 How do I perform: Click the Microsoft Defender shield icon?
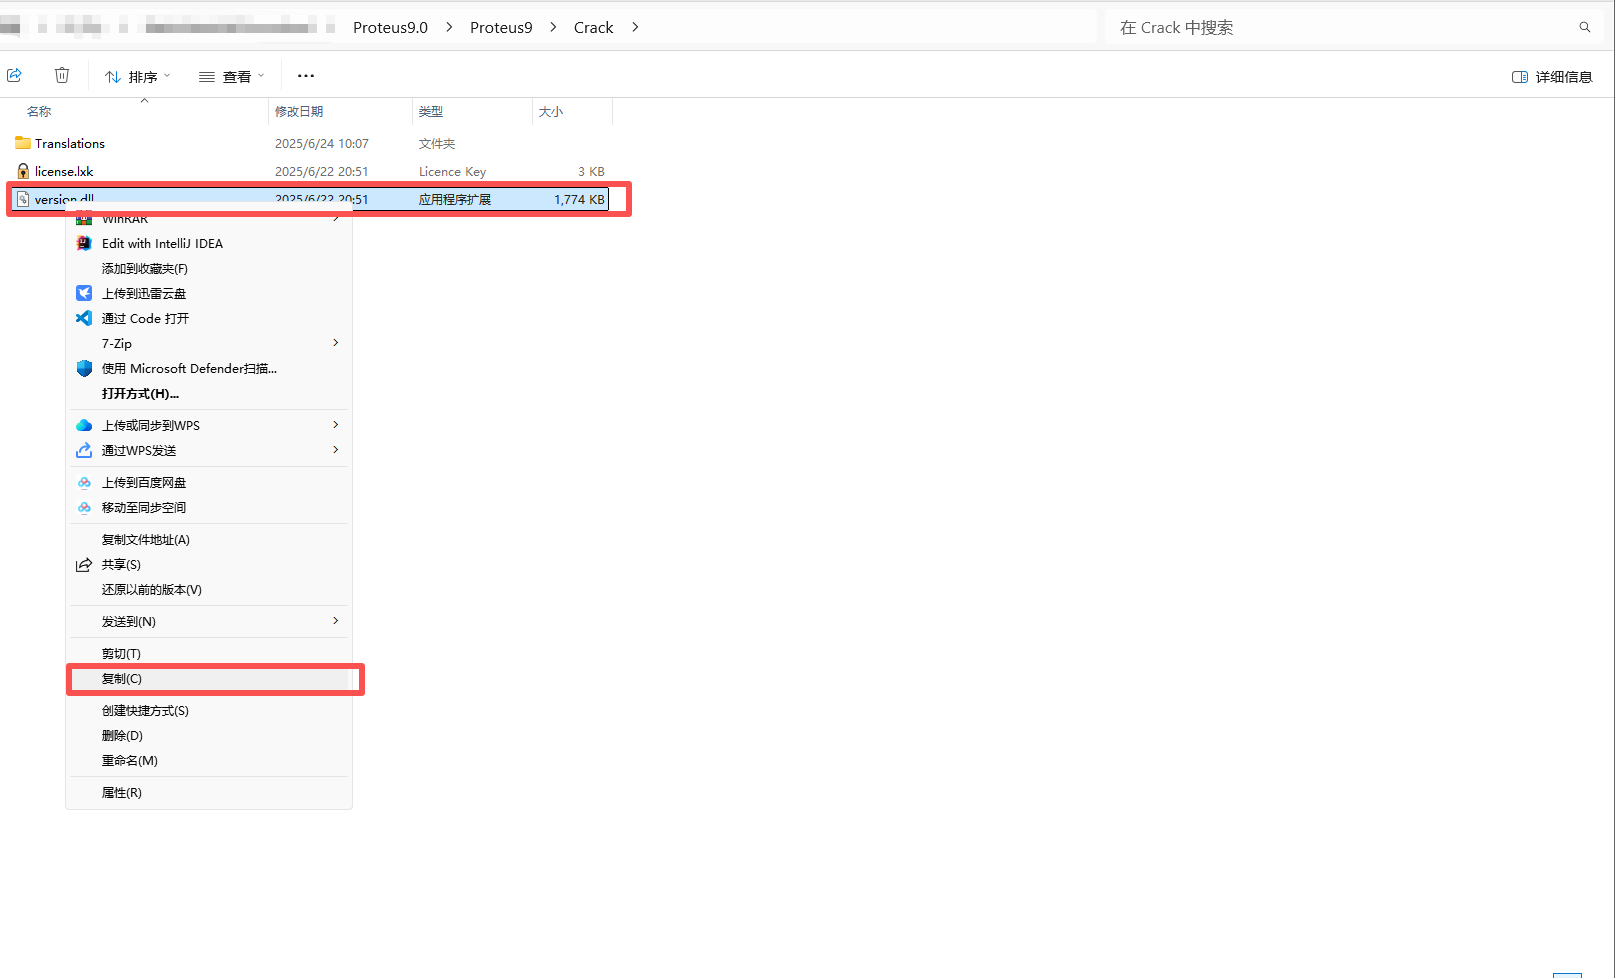84,368
